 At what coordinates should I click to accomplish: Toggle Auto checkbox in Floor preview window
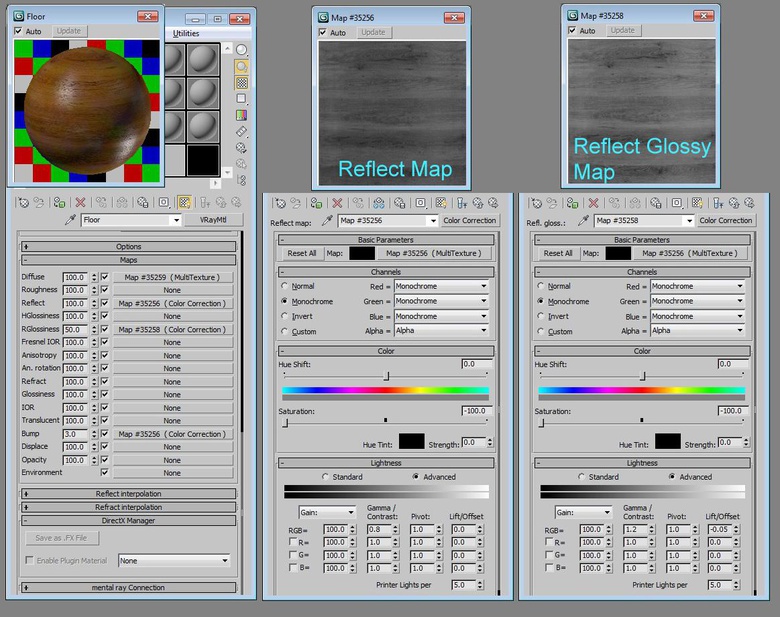pyautogui.click(x=18, y=31)
